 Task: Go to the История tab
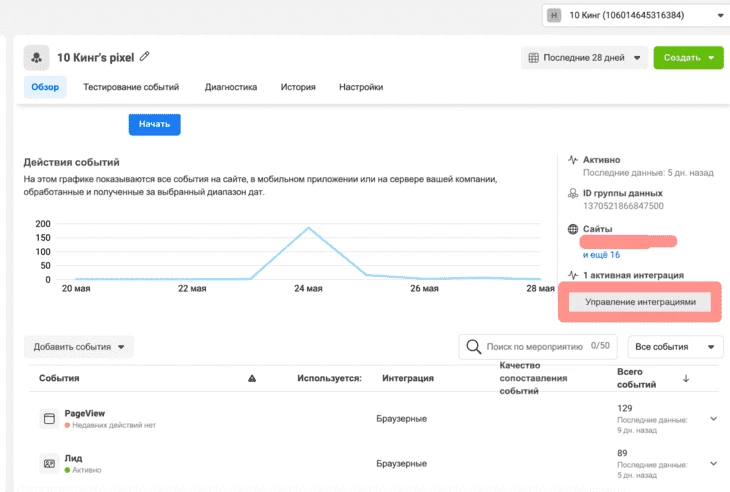(x=298, y=87)
